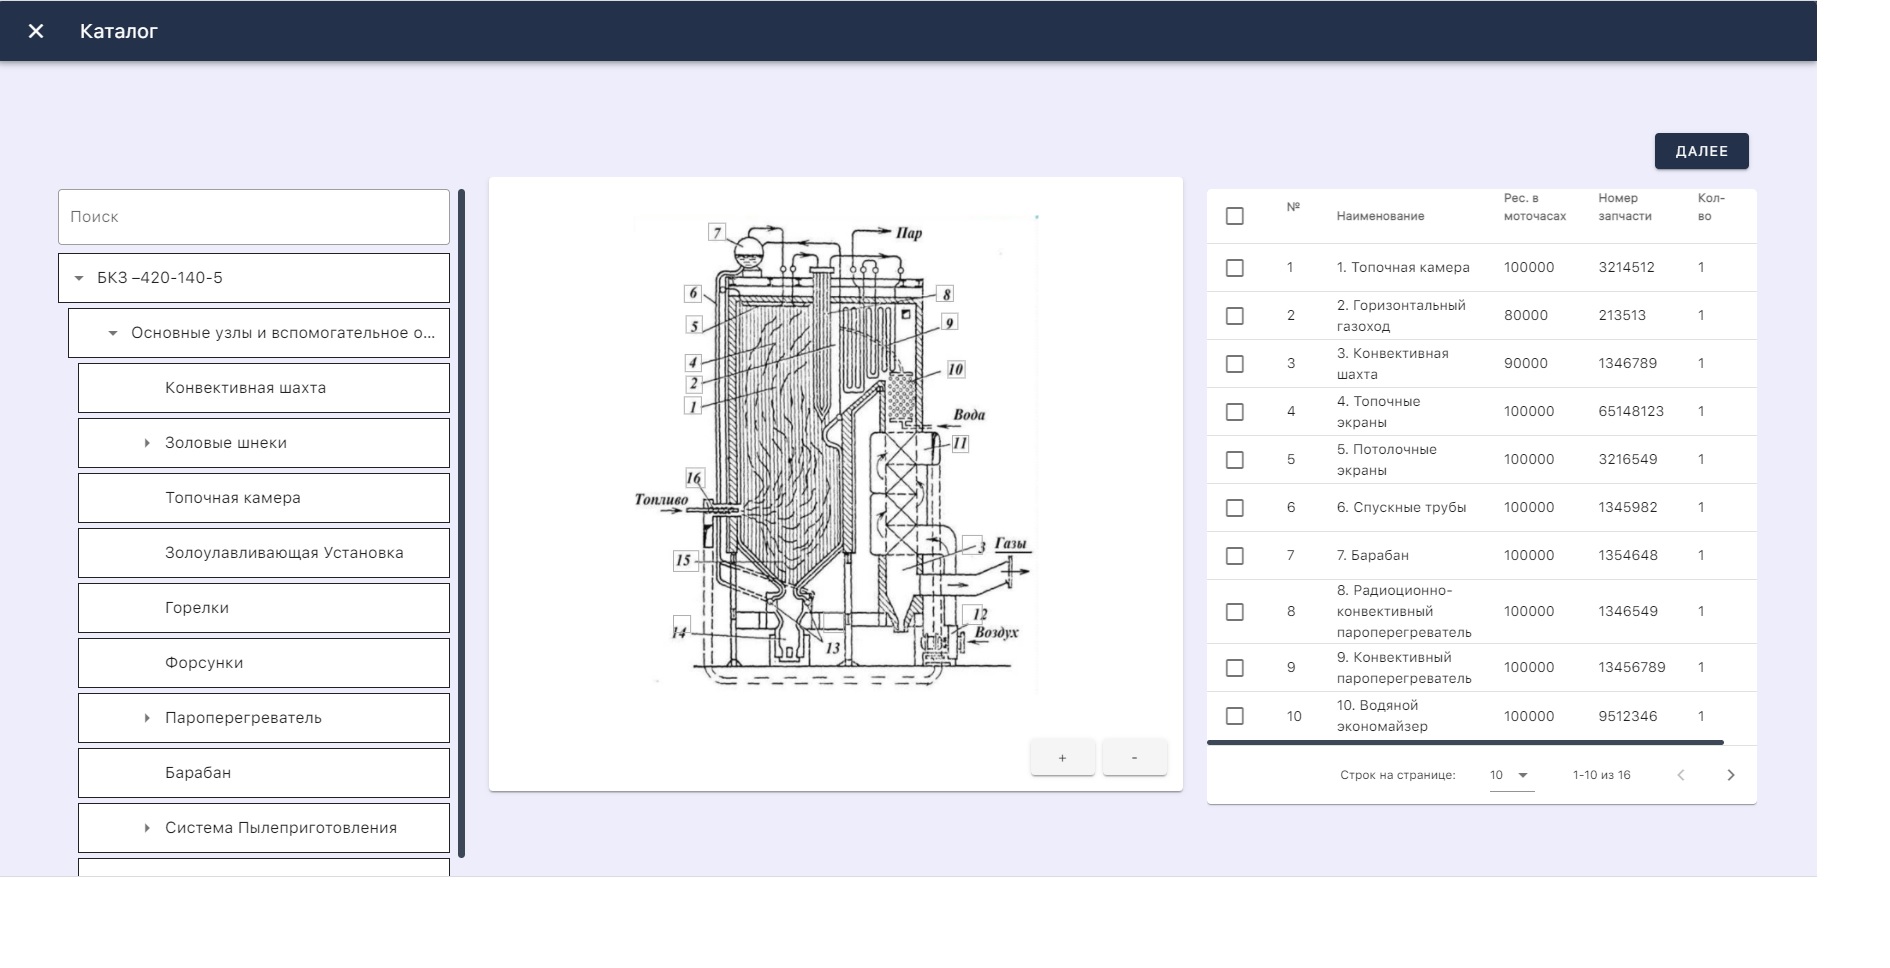The width and height of the screenshot is (1890, 968).
Task: Click the tree panel vertical scrollbar
Action: [x=461, y=523]
